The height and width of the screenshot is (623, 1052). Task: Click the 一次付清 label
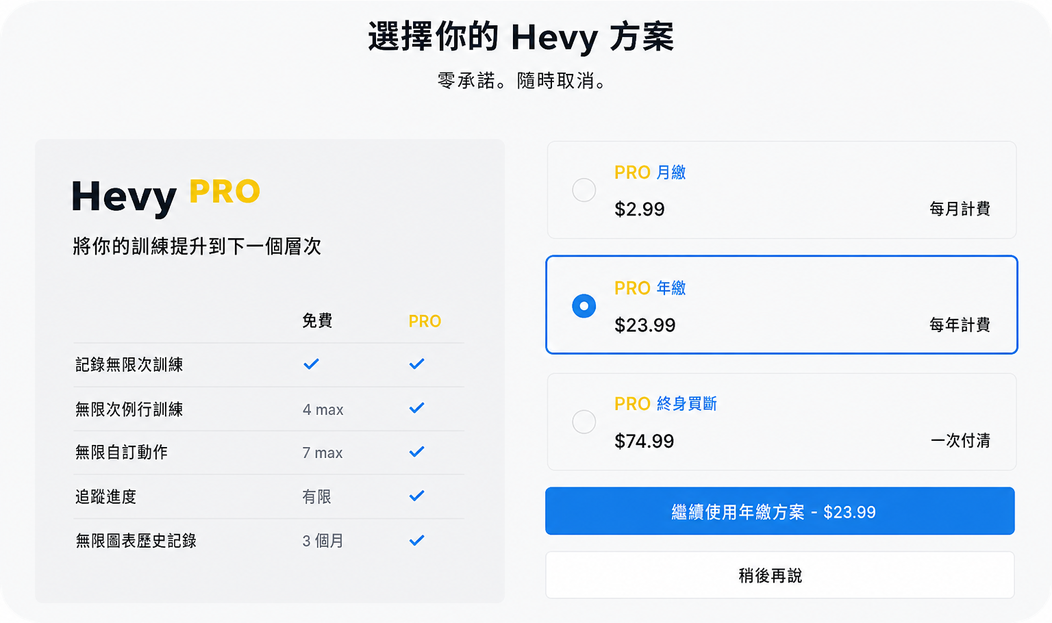point(960,441)
